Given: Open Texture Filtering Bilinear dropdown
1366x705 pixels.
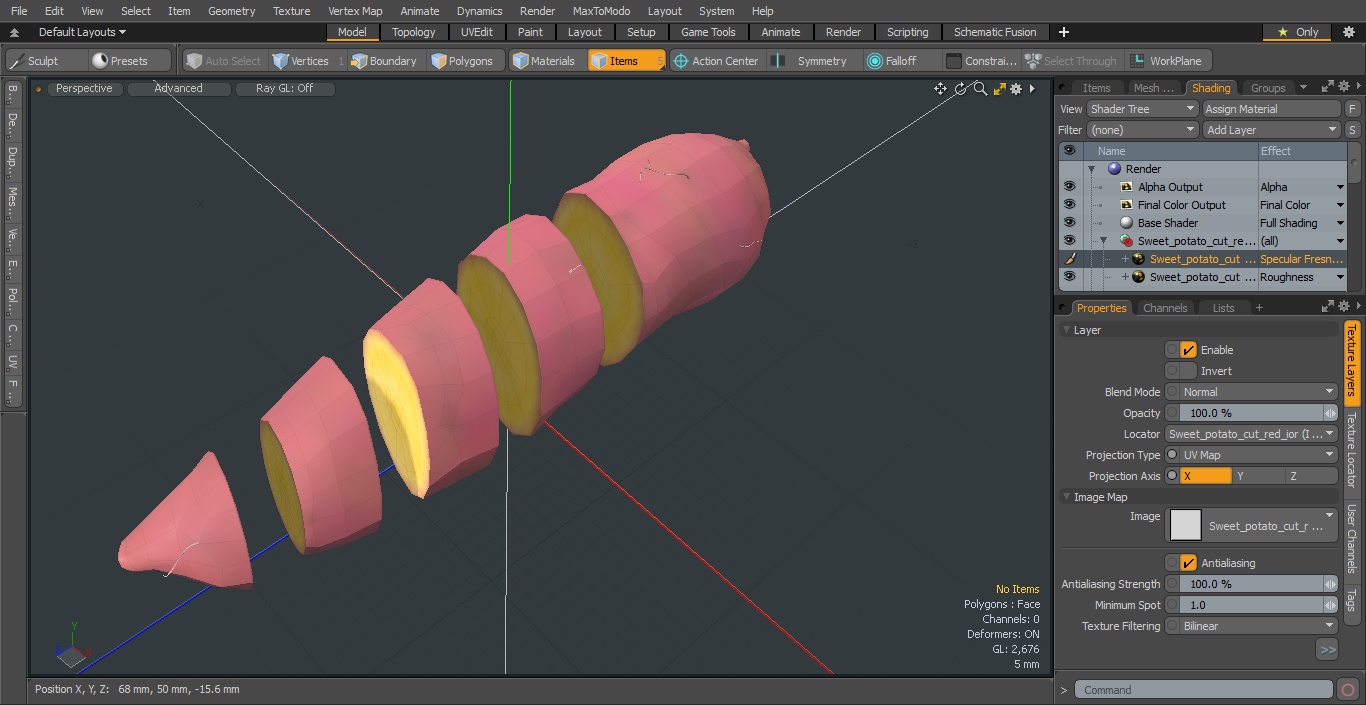Looking at the screenshot, I should point(1258,626).
